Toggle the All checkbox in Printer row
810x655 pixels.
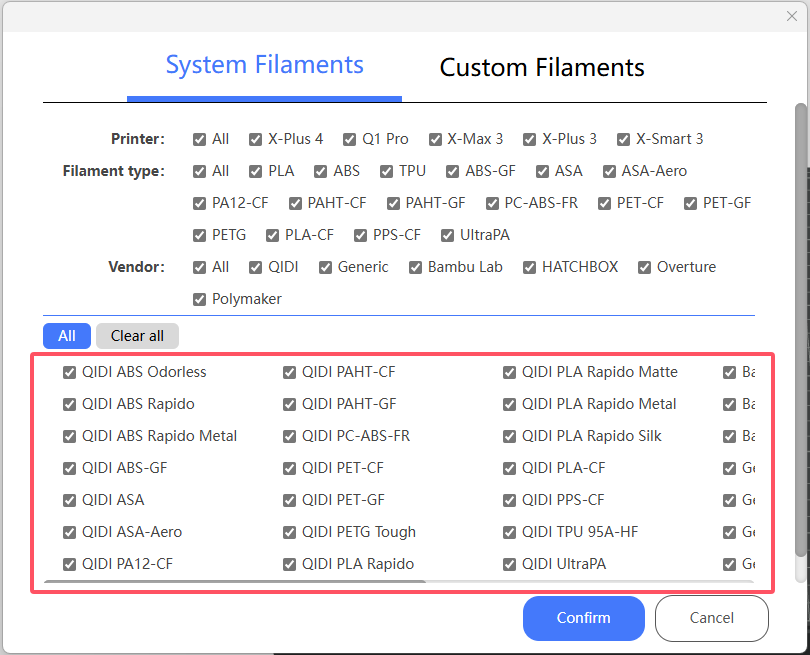tap(199, 139)
